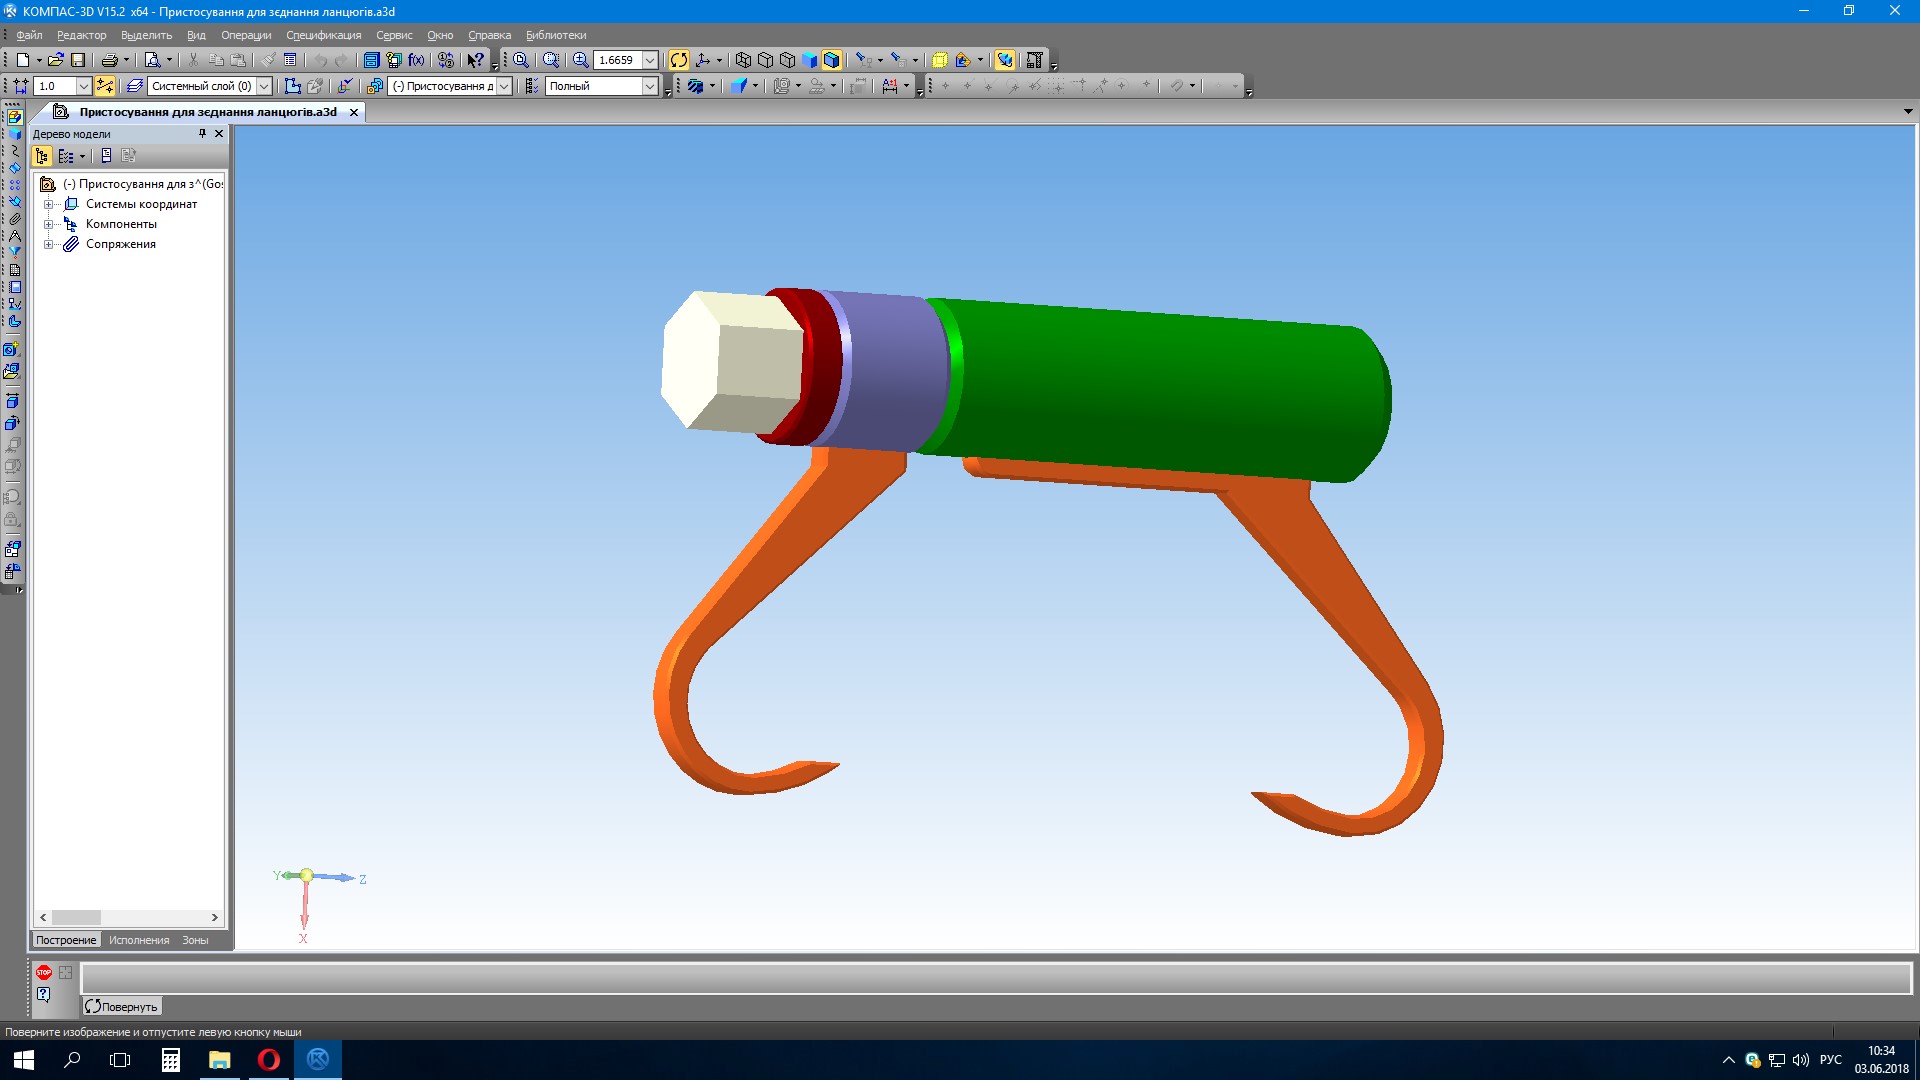Click the scroll right arrow in model tree

214,917
